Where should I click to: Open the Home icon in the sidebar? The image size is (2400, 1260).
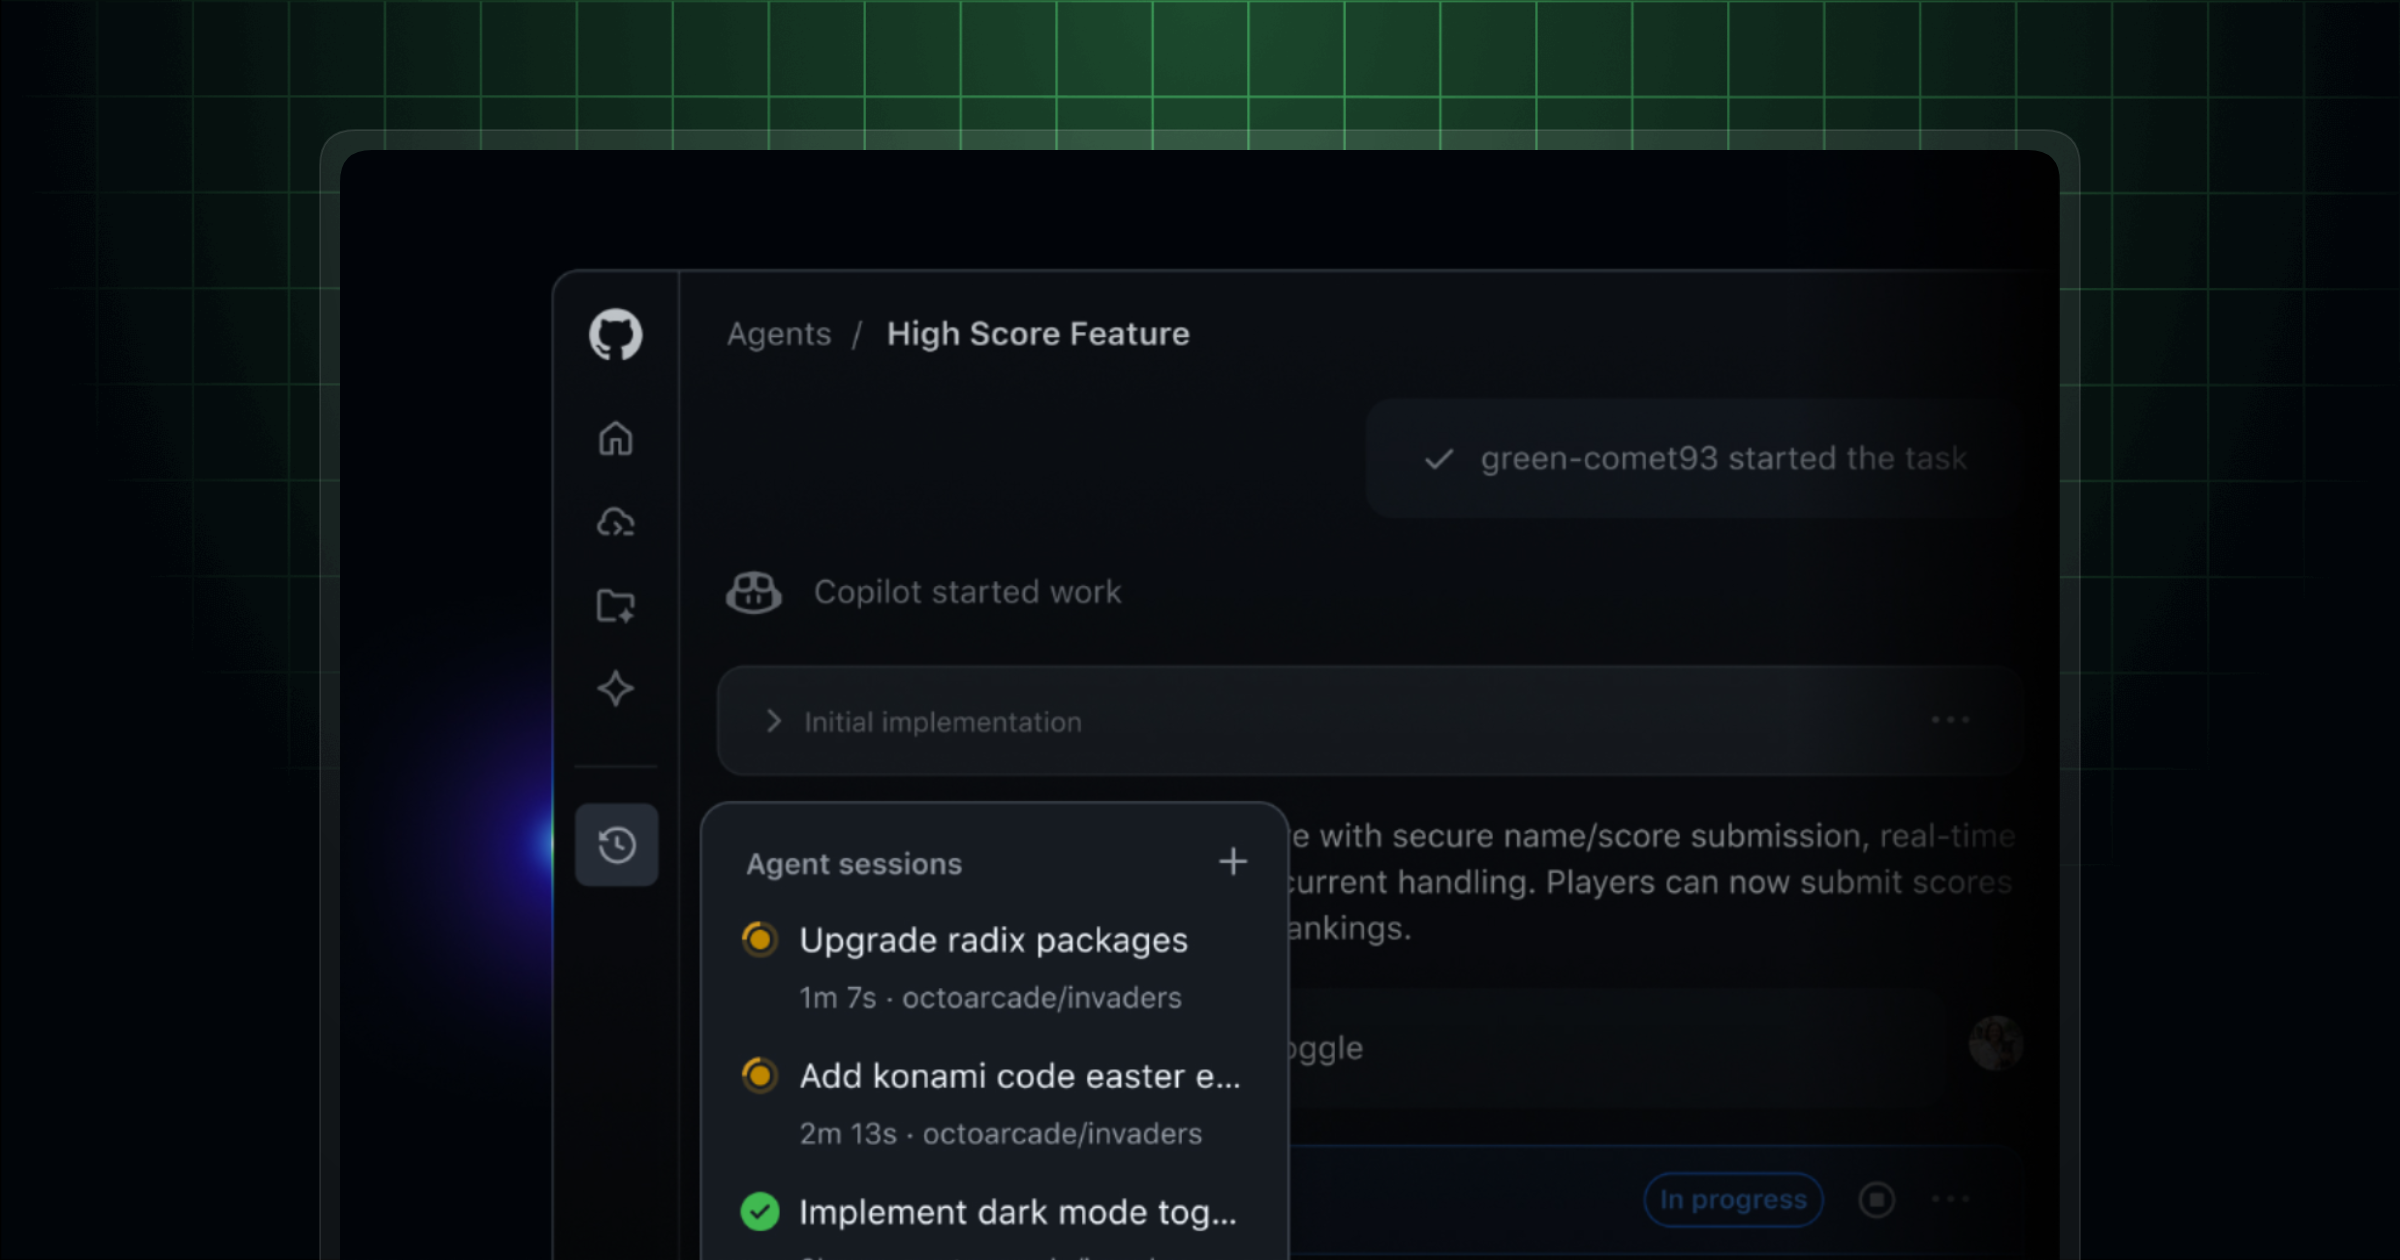pos(616,438)
